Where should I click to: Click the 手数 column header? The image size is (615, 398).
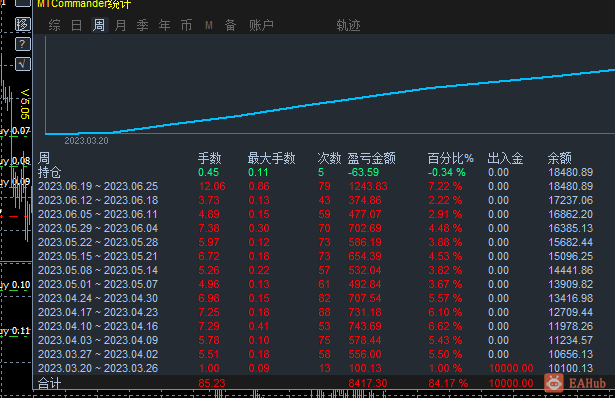209,158
